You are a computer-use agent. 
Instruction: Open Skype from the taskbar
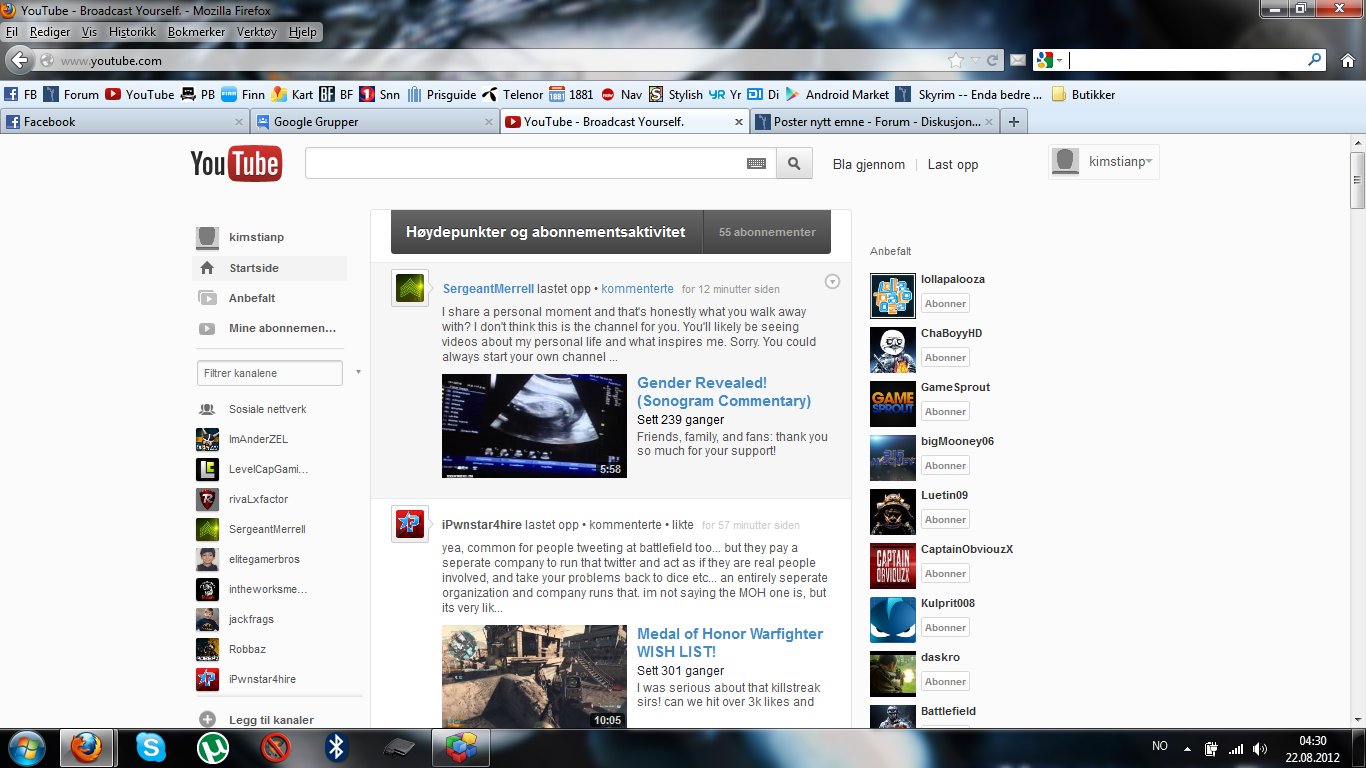pyautogui.click(x=151, y=747)
